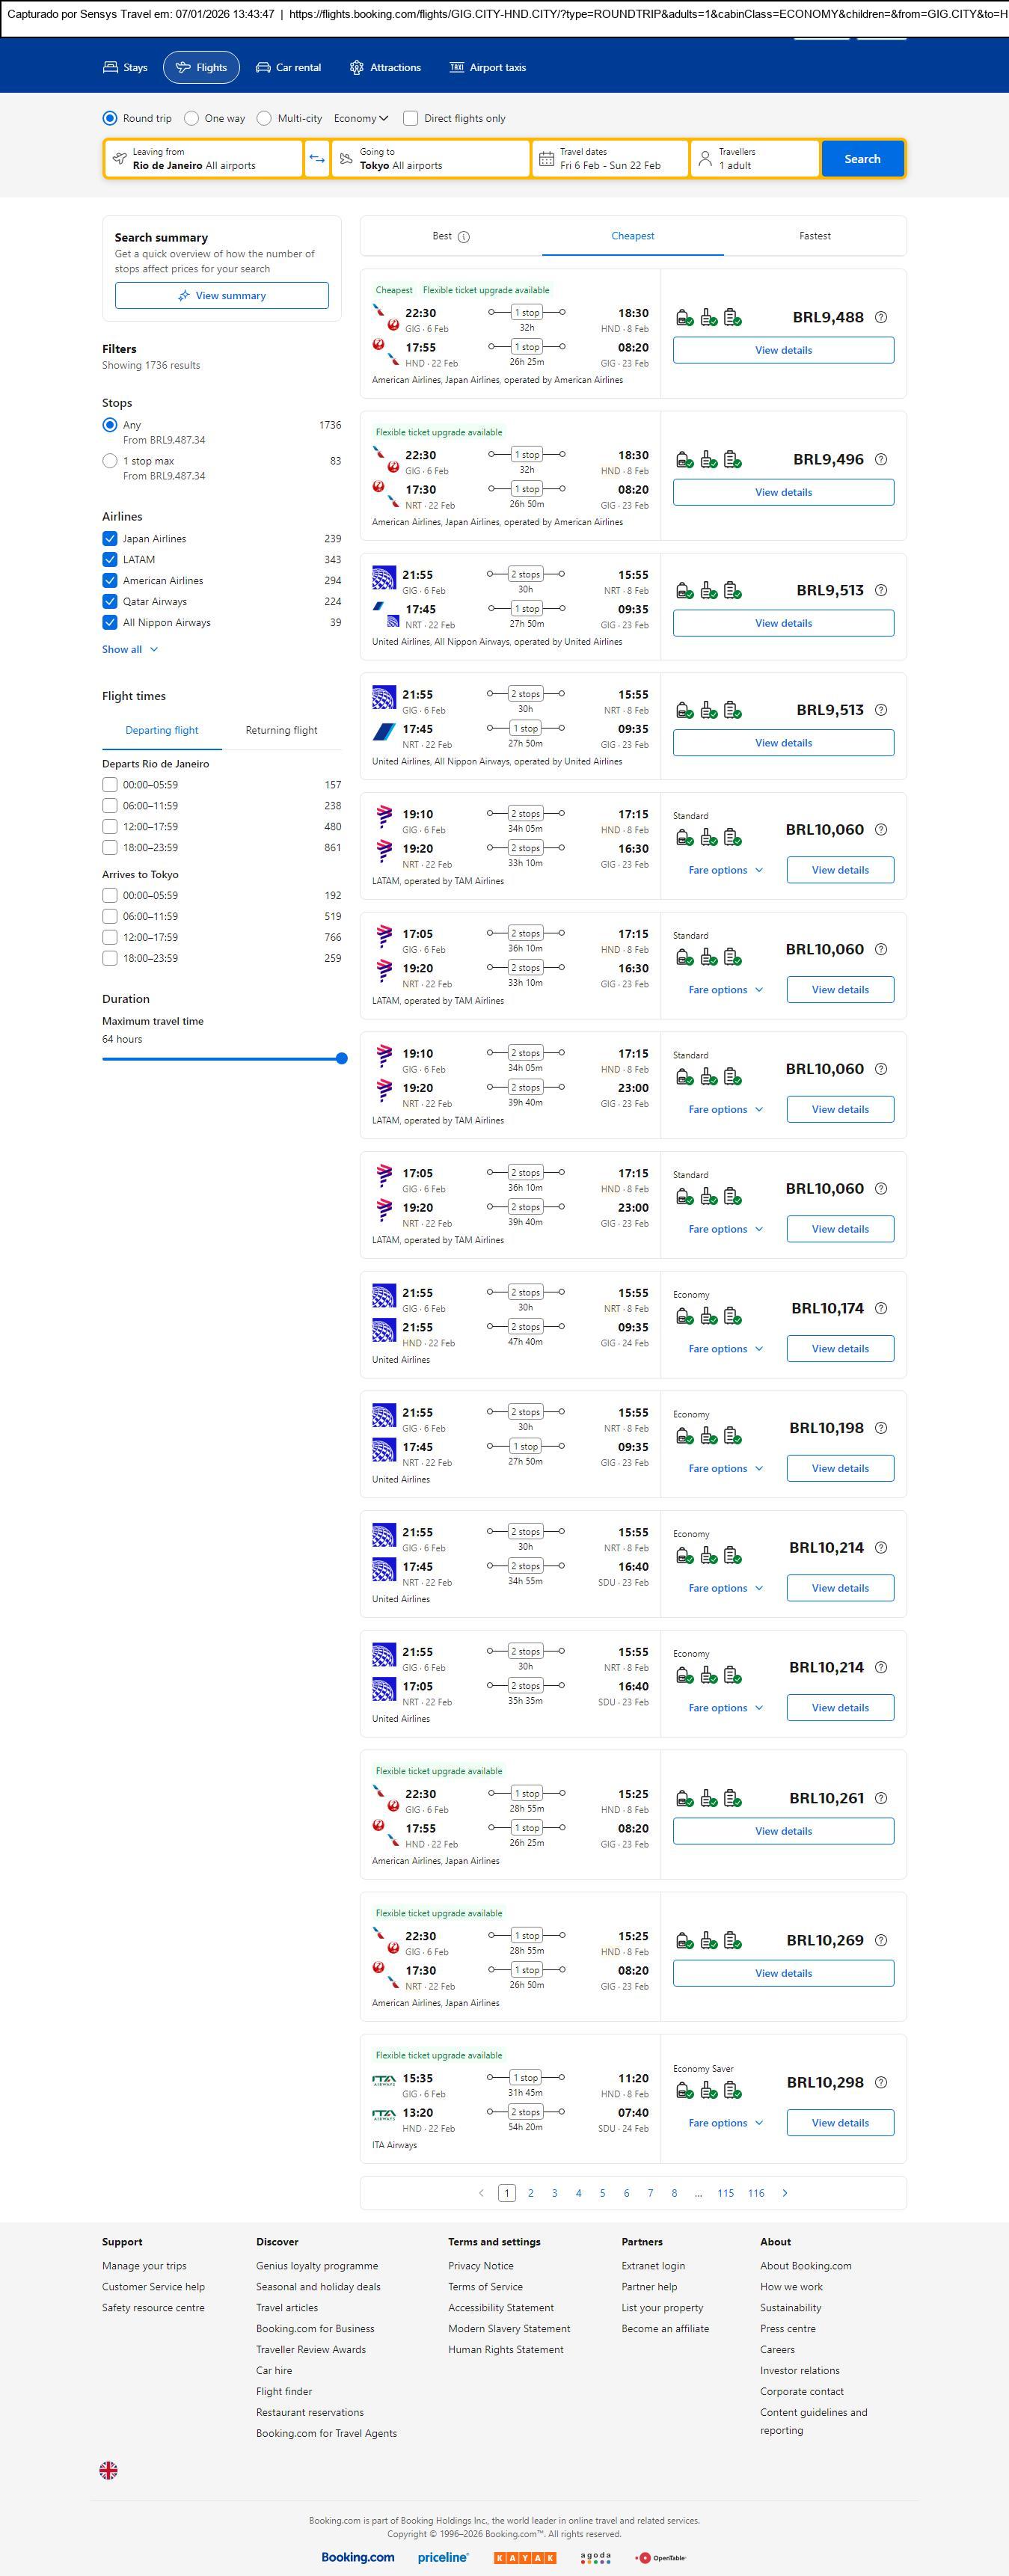Screen dimensions: 1009x2576
Task: Click the next page arrow in pagination
Action: coord(785,2193)
